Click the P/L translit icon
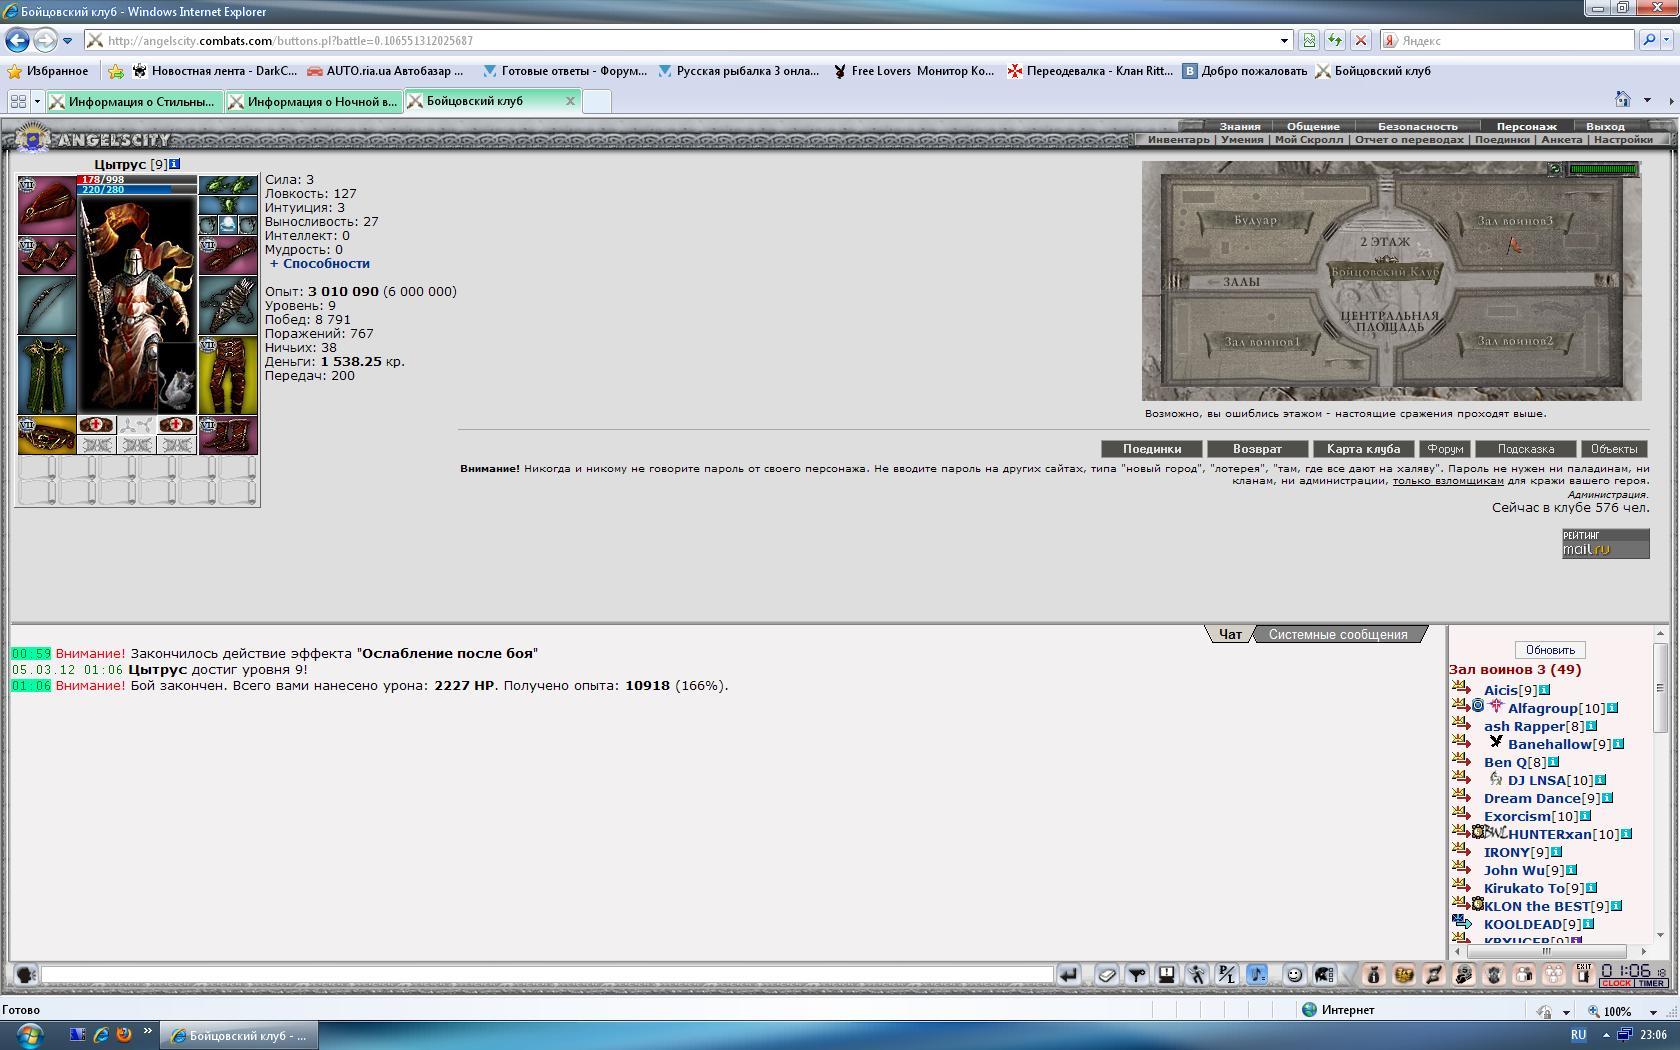Screen dimensions: 1680x1050 pyautogui.click(x=1227, y=974)
